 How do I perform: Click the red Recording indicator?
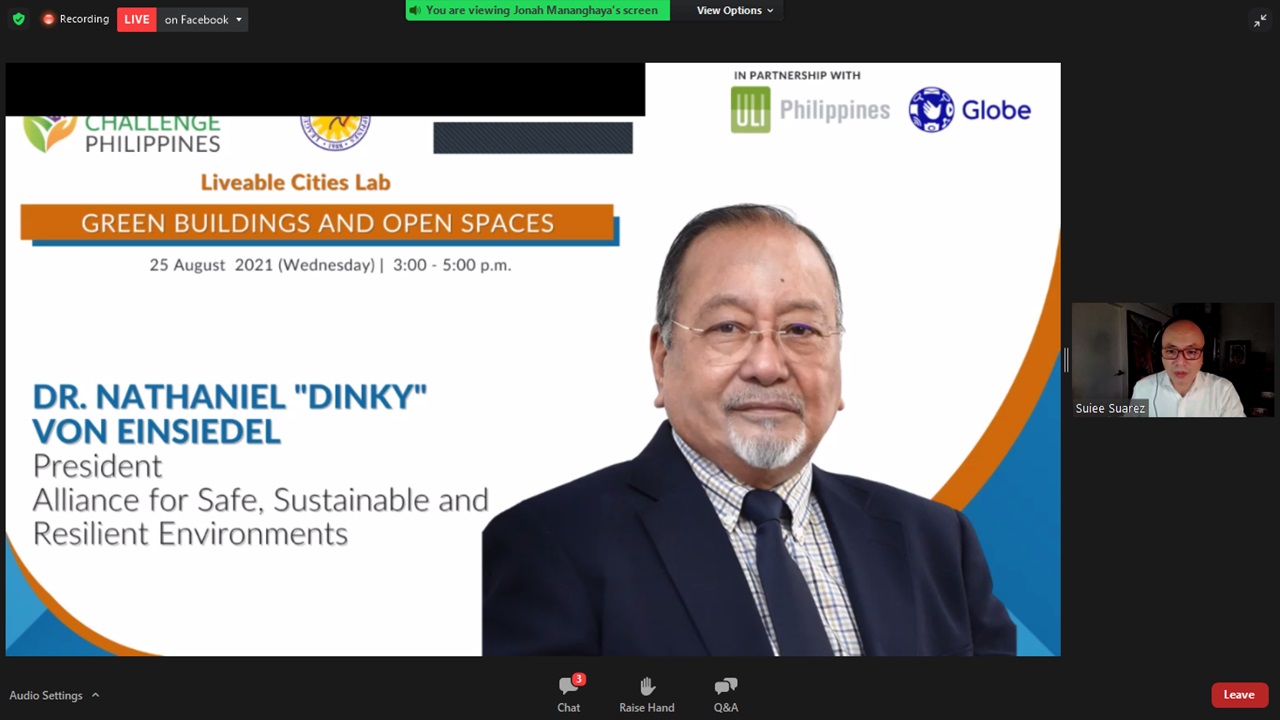(x=76, y=19)
